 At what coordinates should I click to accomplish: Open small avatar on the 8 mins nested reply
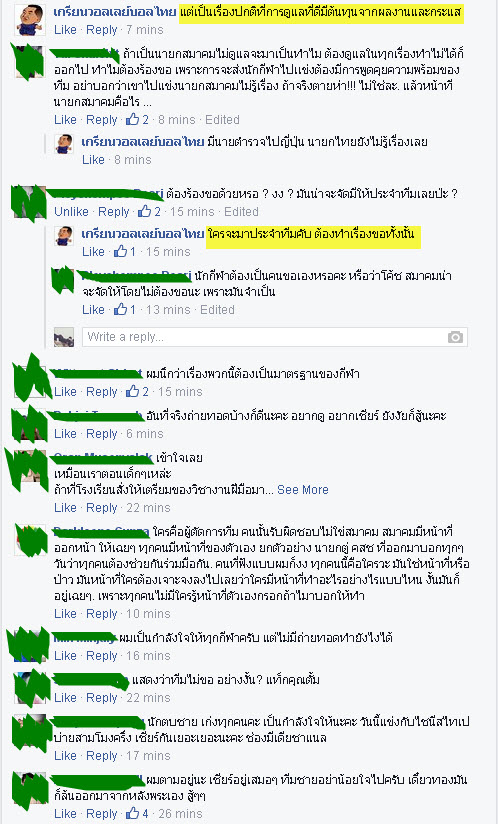(64, 144)
